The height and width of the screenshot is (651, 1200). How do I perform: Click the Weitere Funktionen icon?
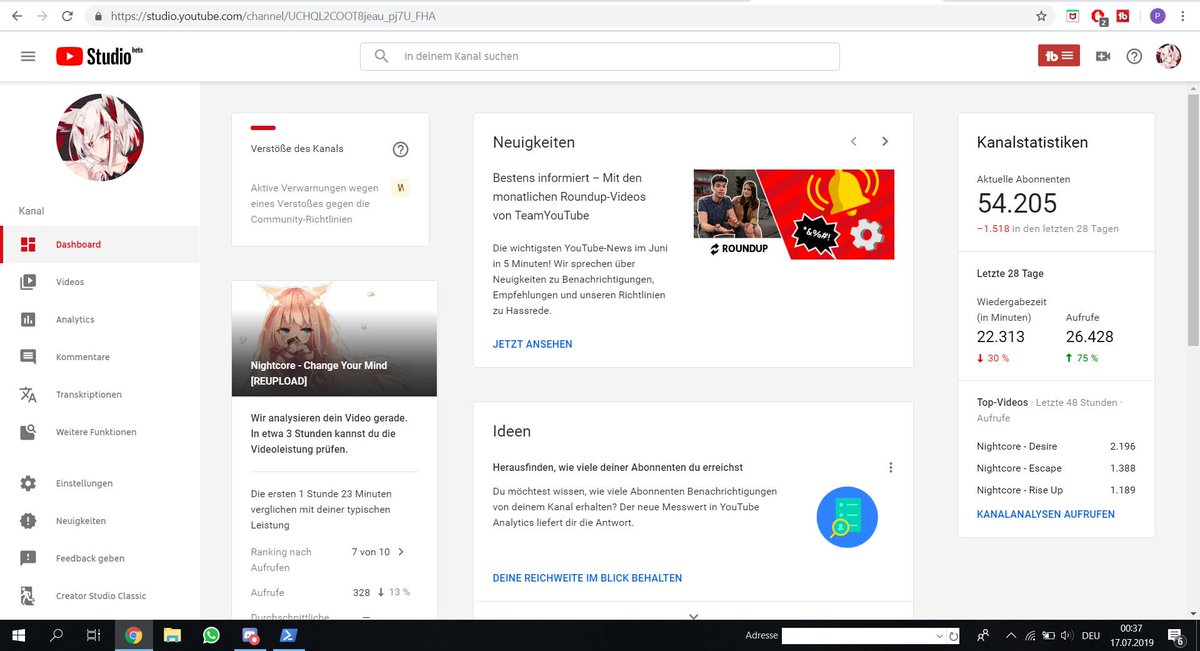(x=28, y=432)
